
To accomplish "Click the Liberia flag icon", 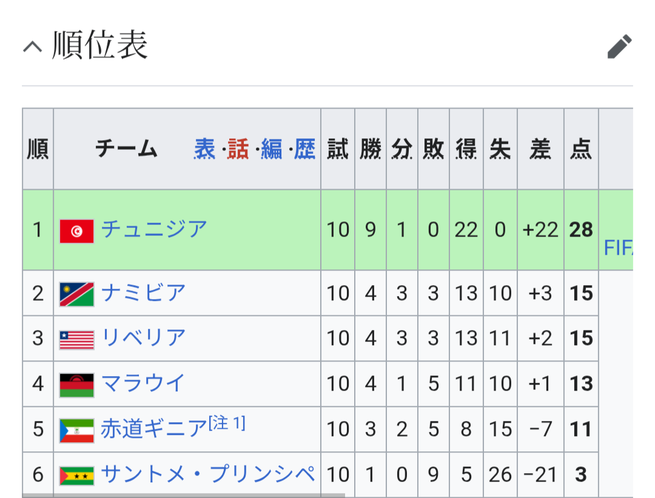I will tap(76, 340).
